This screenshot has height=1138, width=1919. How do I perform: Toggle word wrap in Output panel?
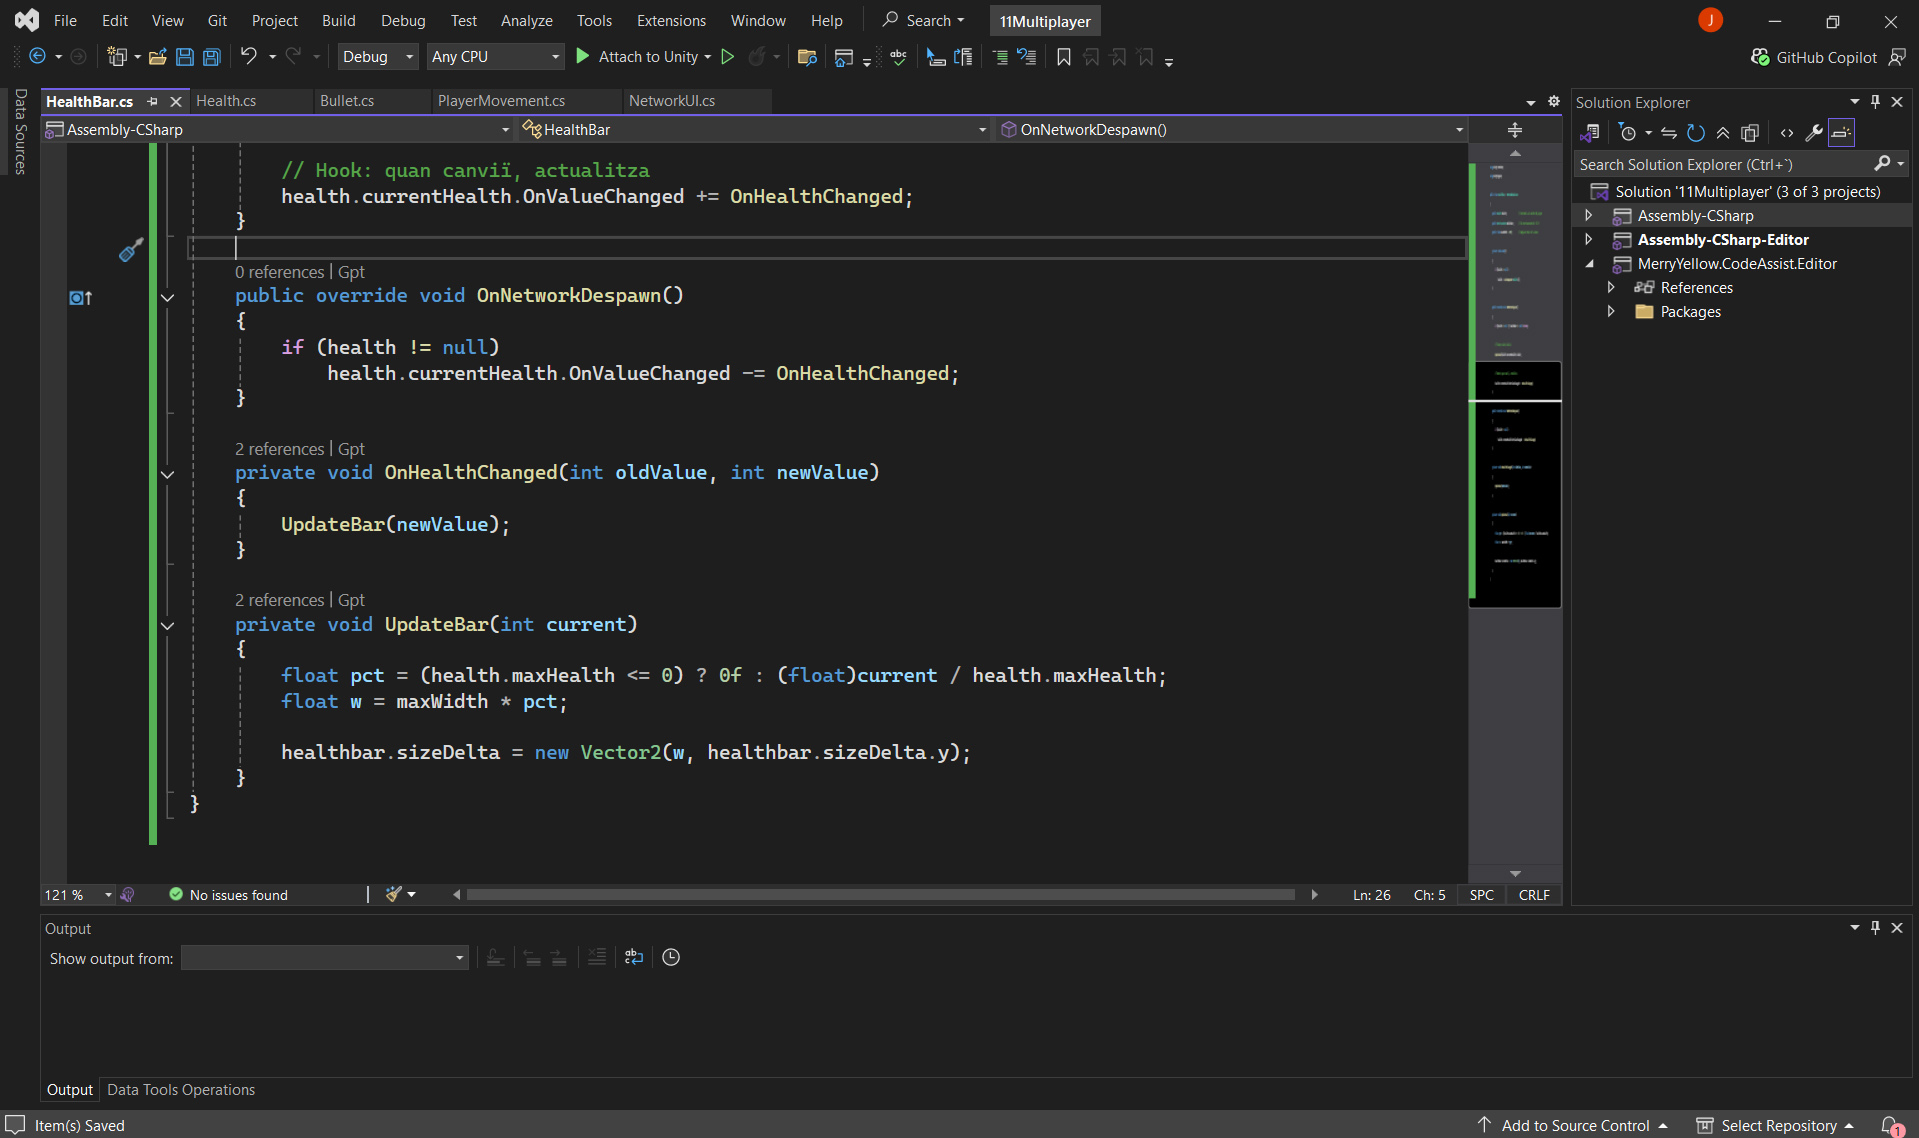[x=633, y=958]
